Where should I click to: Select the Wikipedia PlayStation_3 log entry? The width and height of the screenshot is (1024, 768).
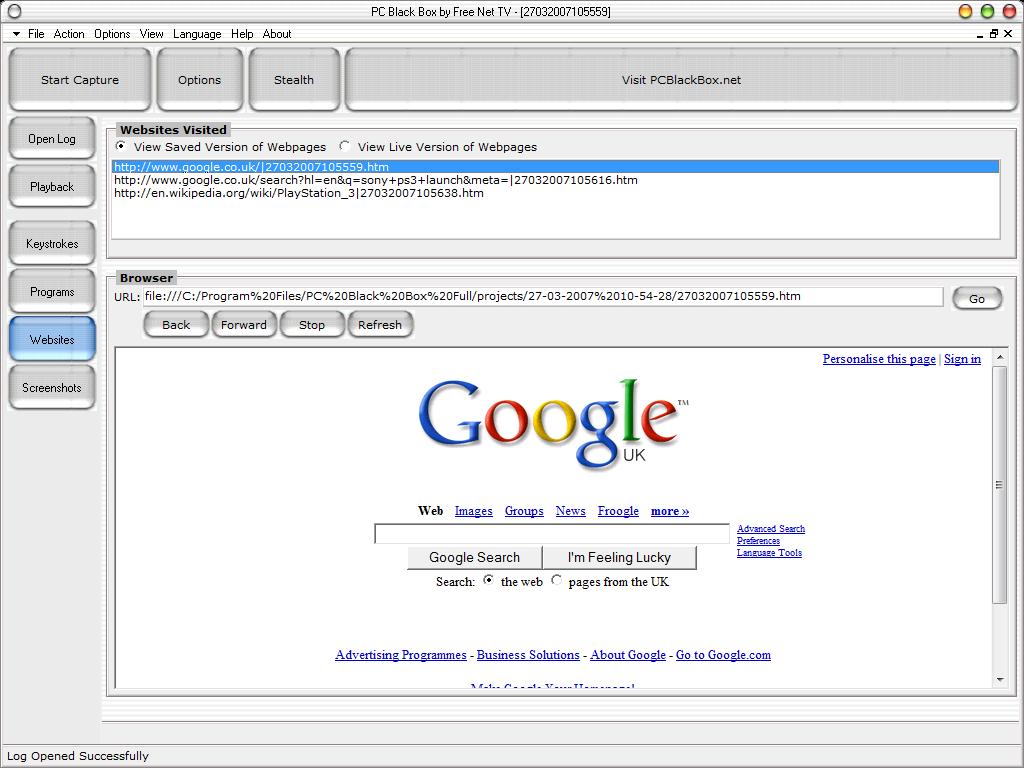556,193
